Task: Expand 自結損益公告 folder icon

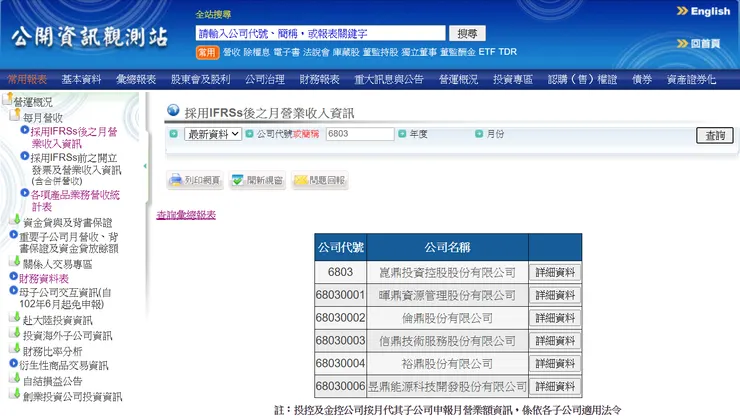Action: pos(15,378)
